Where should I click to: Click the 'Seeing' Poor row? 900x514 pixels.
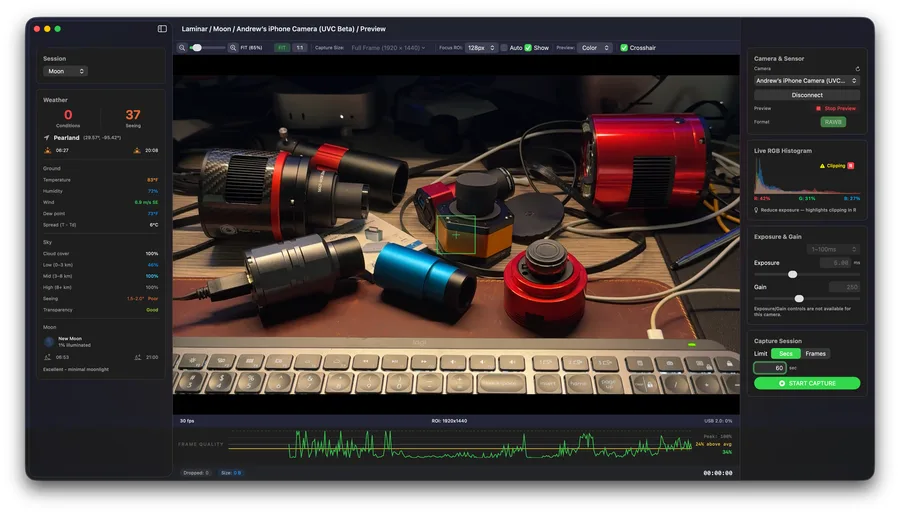[x=100, y=298]
